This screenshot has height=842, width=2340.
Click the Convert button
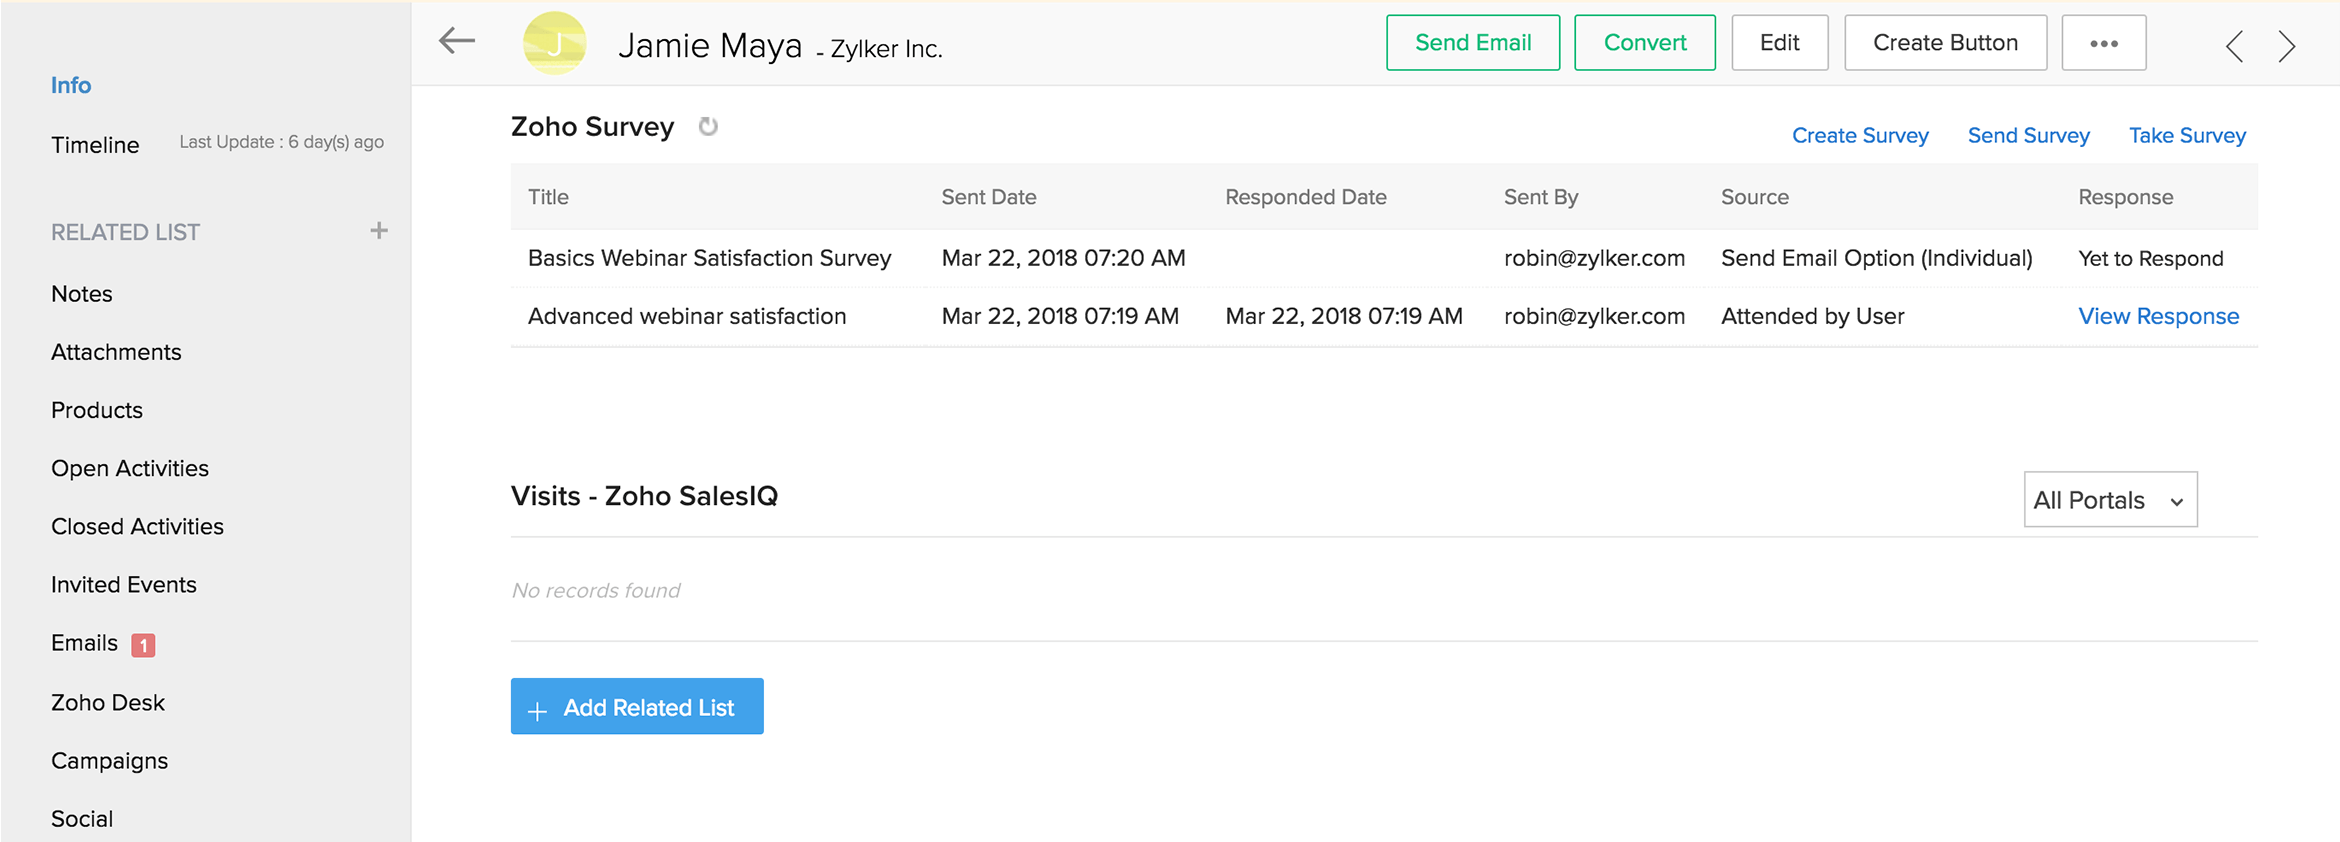click(1644, 43)
